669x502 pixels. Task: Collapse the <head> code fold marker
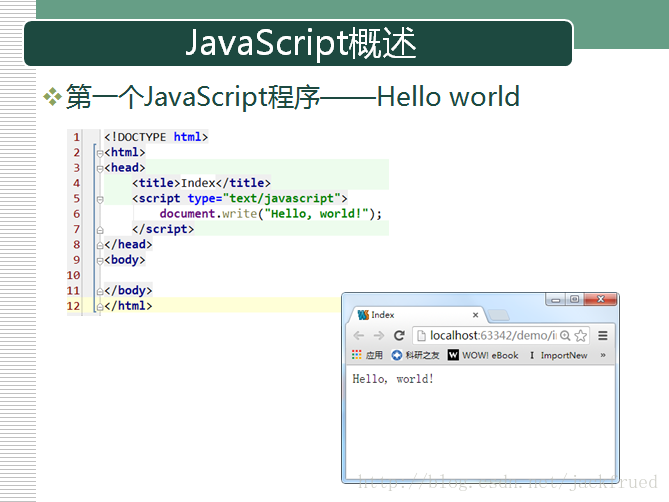pyautogui.click(x=99, y=168)
